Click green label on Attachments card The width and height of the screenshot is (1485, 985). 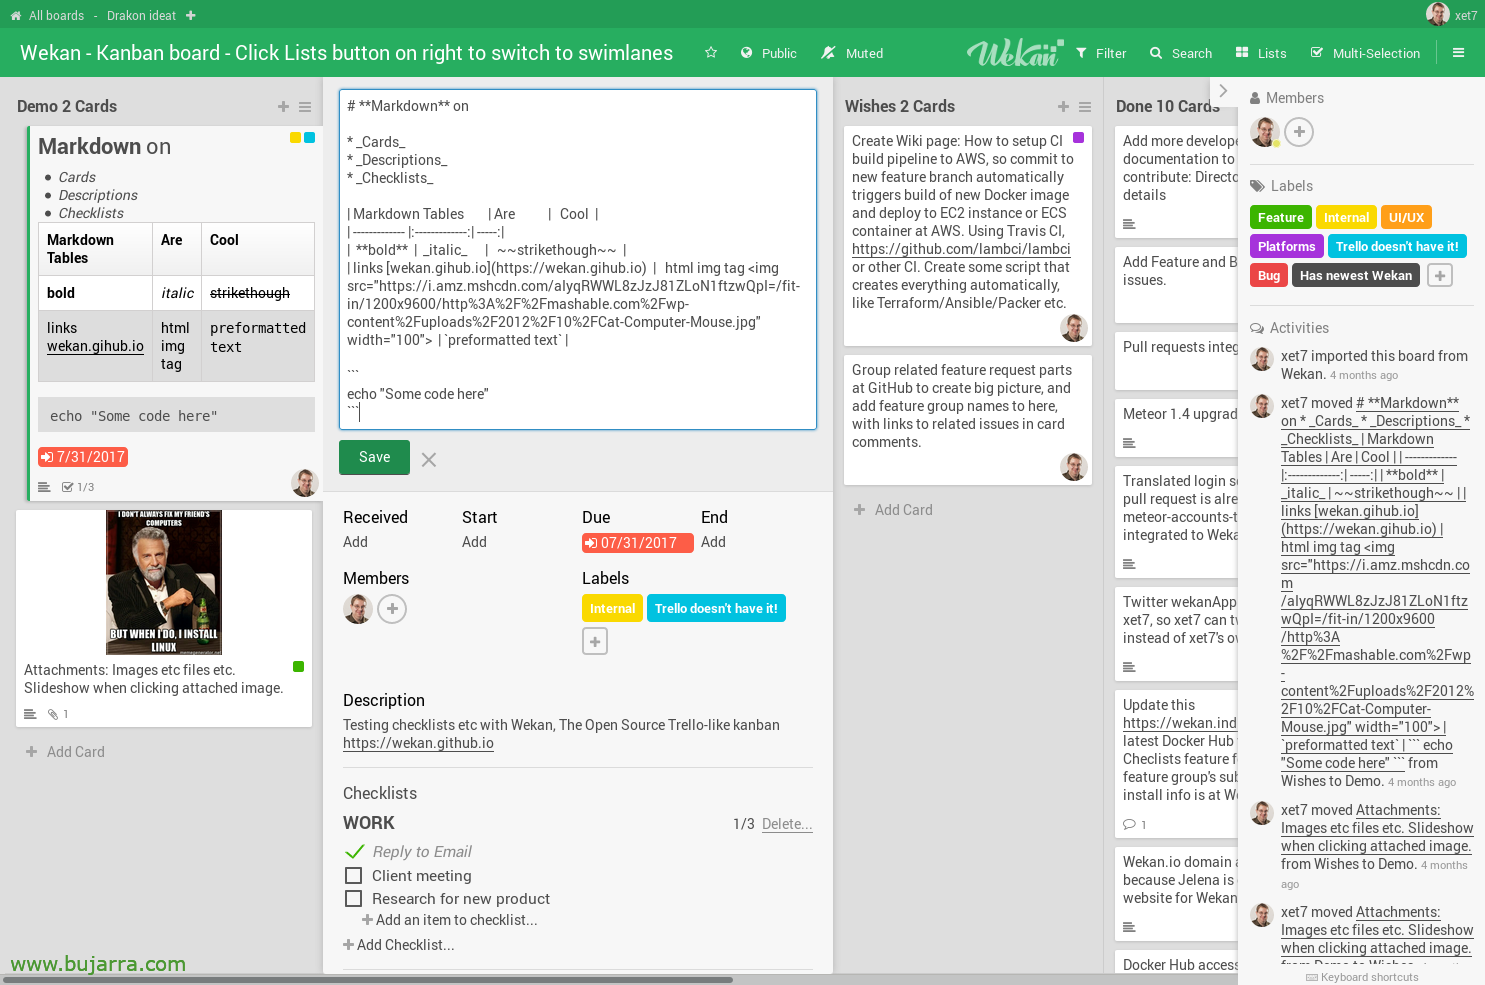coord(298,666)
